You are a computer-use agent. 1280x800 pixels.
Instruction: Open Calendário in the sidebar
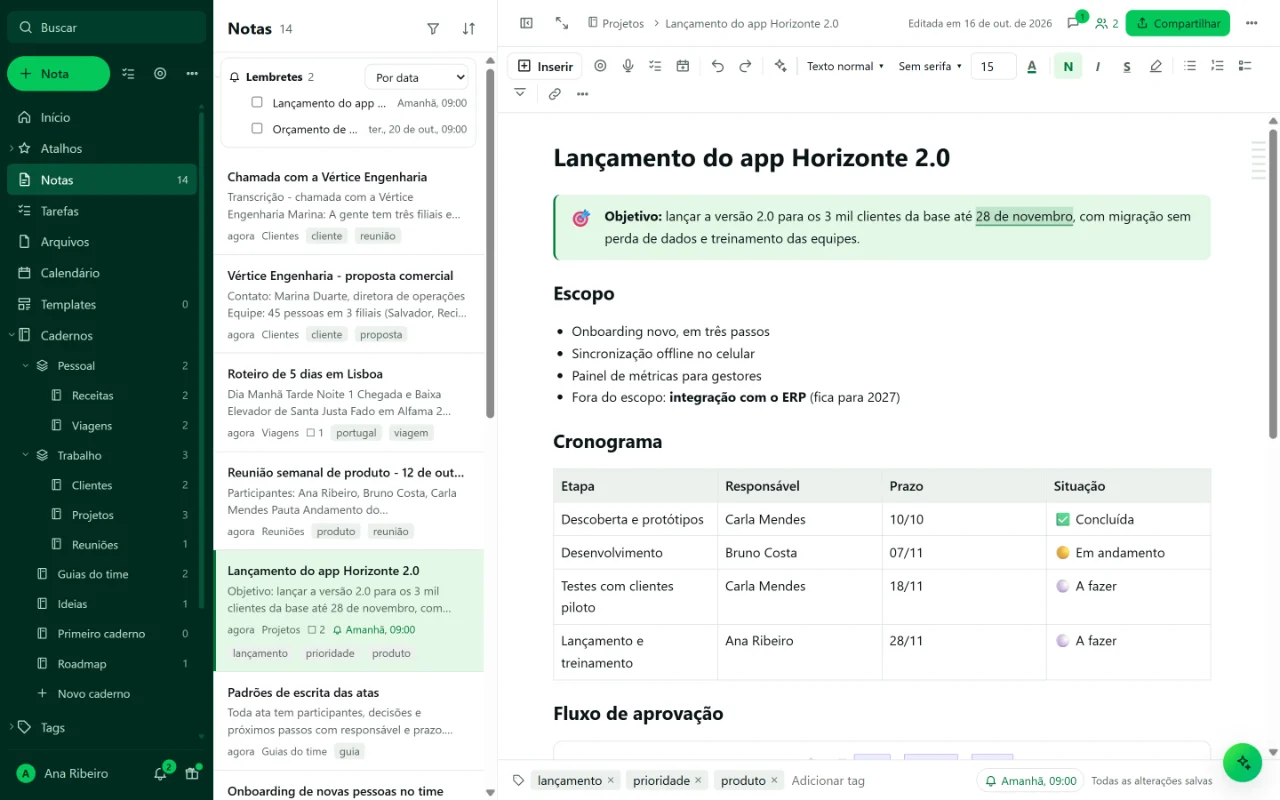point(102,273)
